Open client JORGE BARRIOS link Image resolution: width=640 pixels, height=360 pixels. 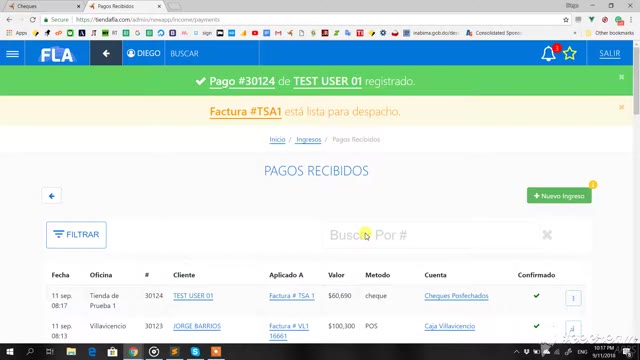[x=197, y=326]
